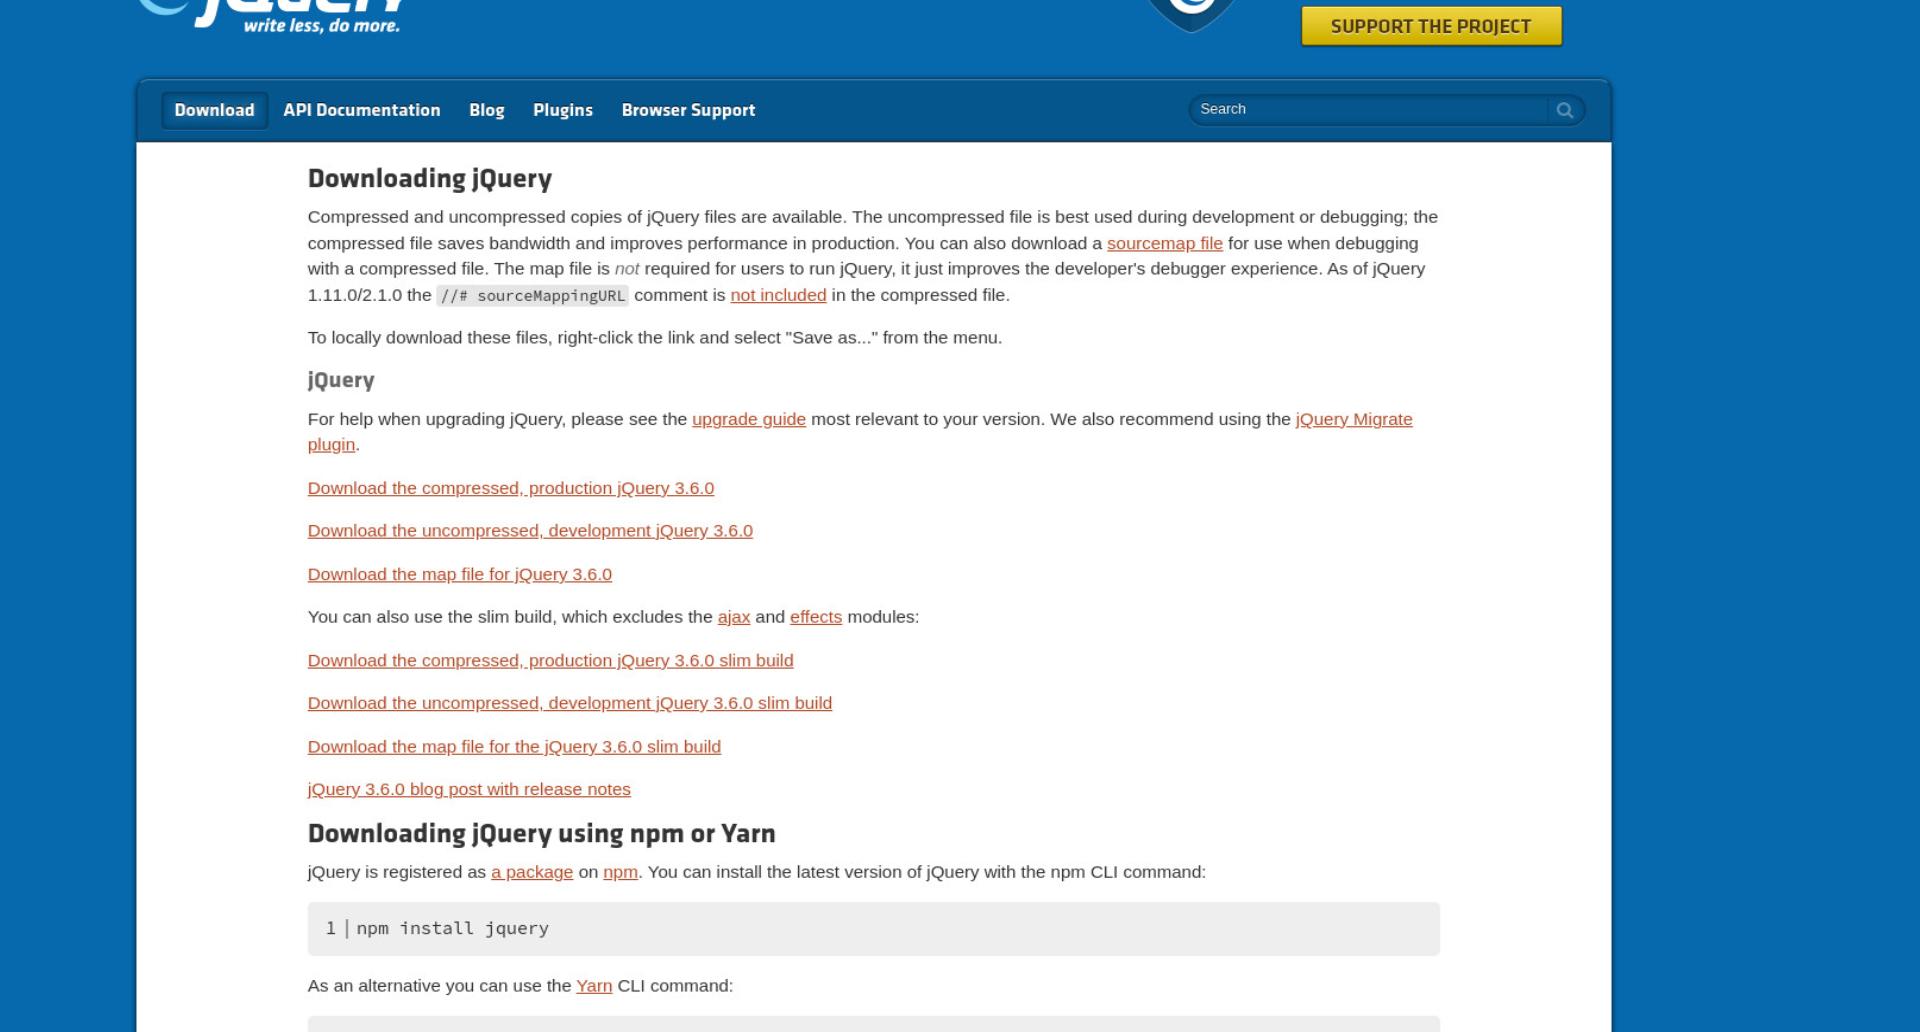
Task: Download the map file for jQuery 3.6.0
Action: point(460,574)
